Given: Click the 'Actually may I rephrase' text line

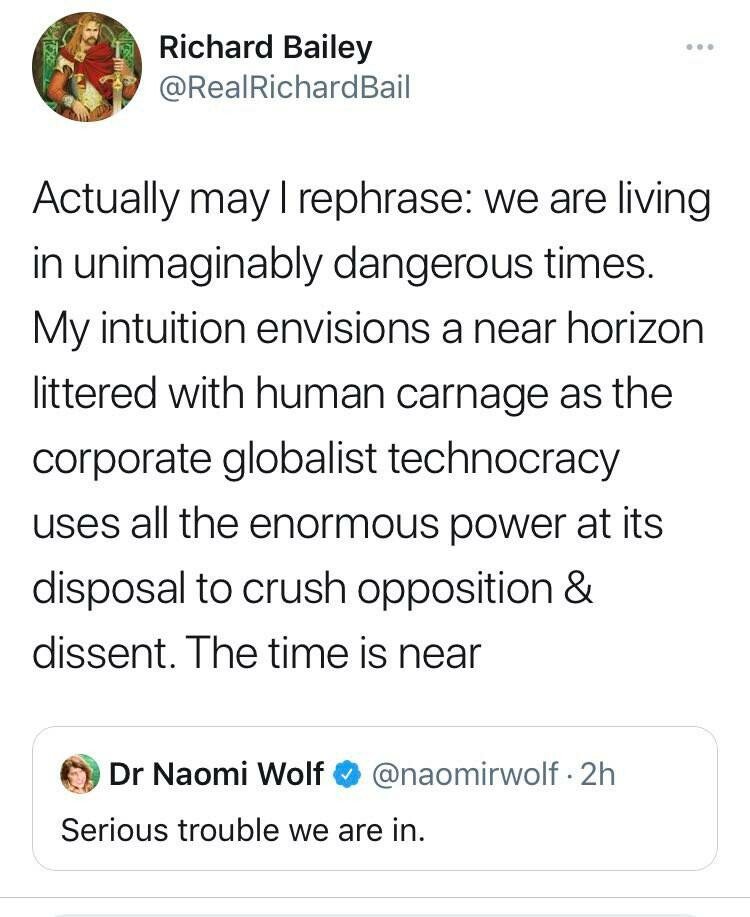Looking at the screenshot, I should (371, 200).
